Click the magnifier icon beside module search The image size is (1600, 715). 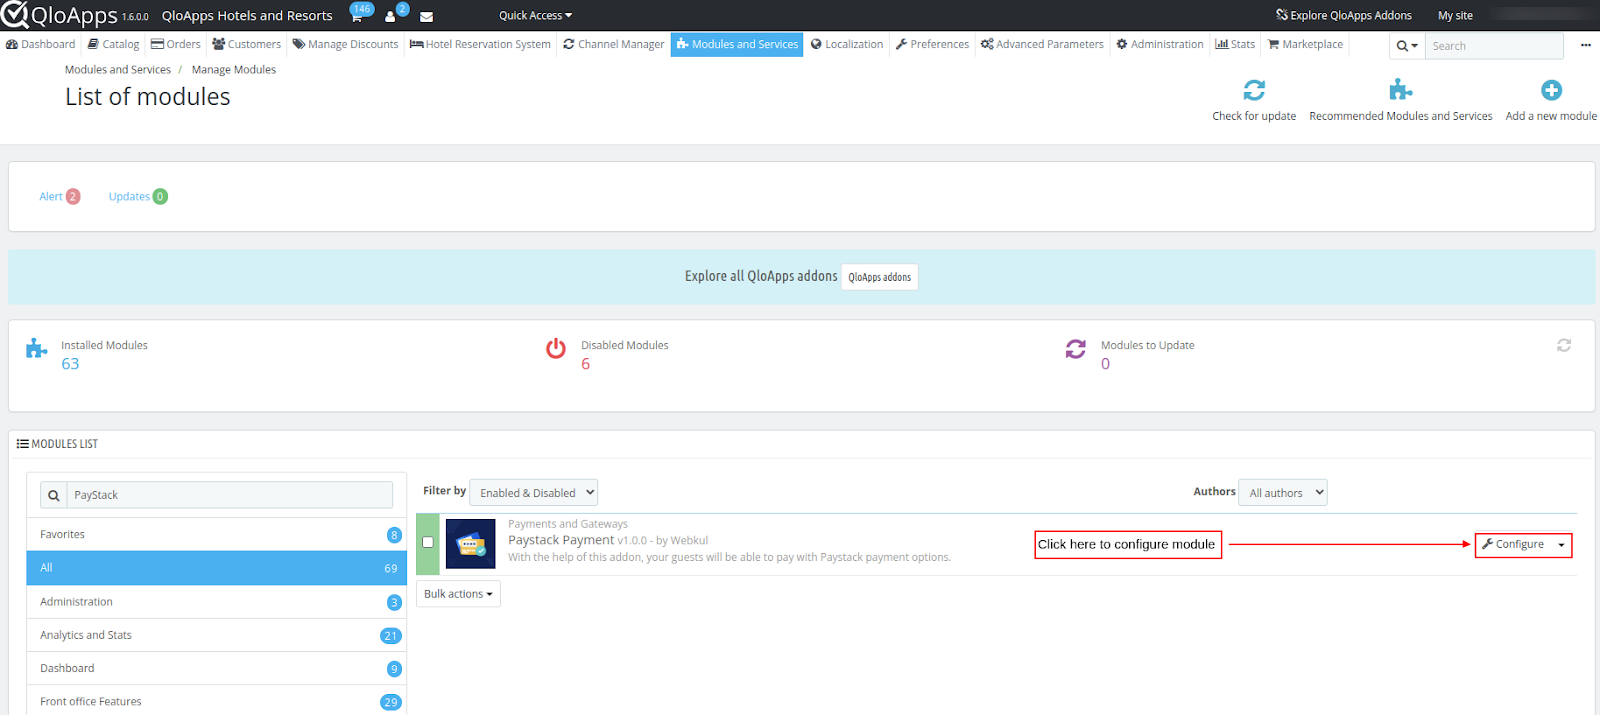point(54,495)
